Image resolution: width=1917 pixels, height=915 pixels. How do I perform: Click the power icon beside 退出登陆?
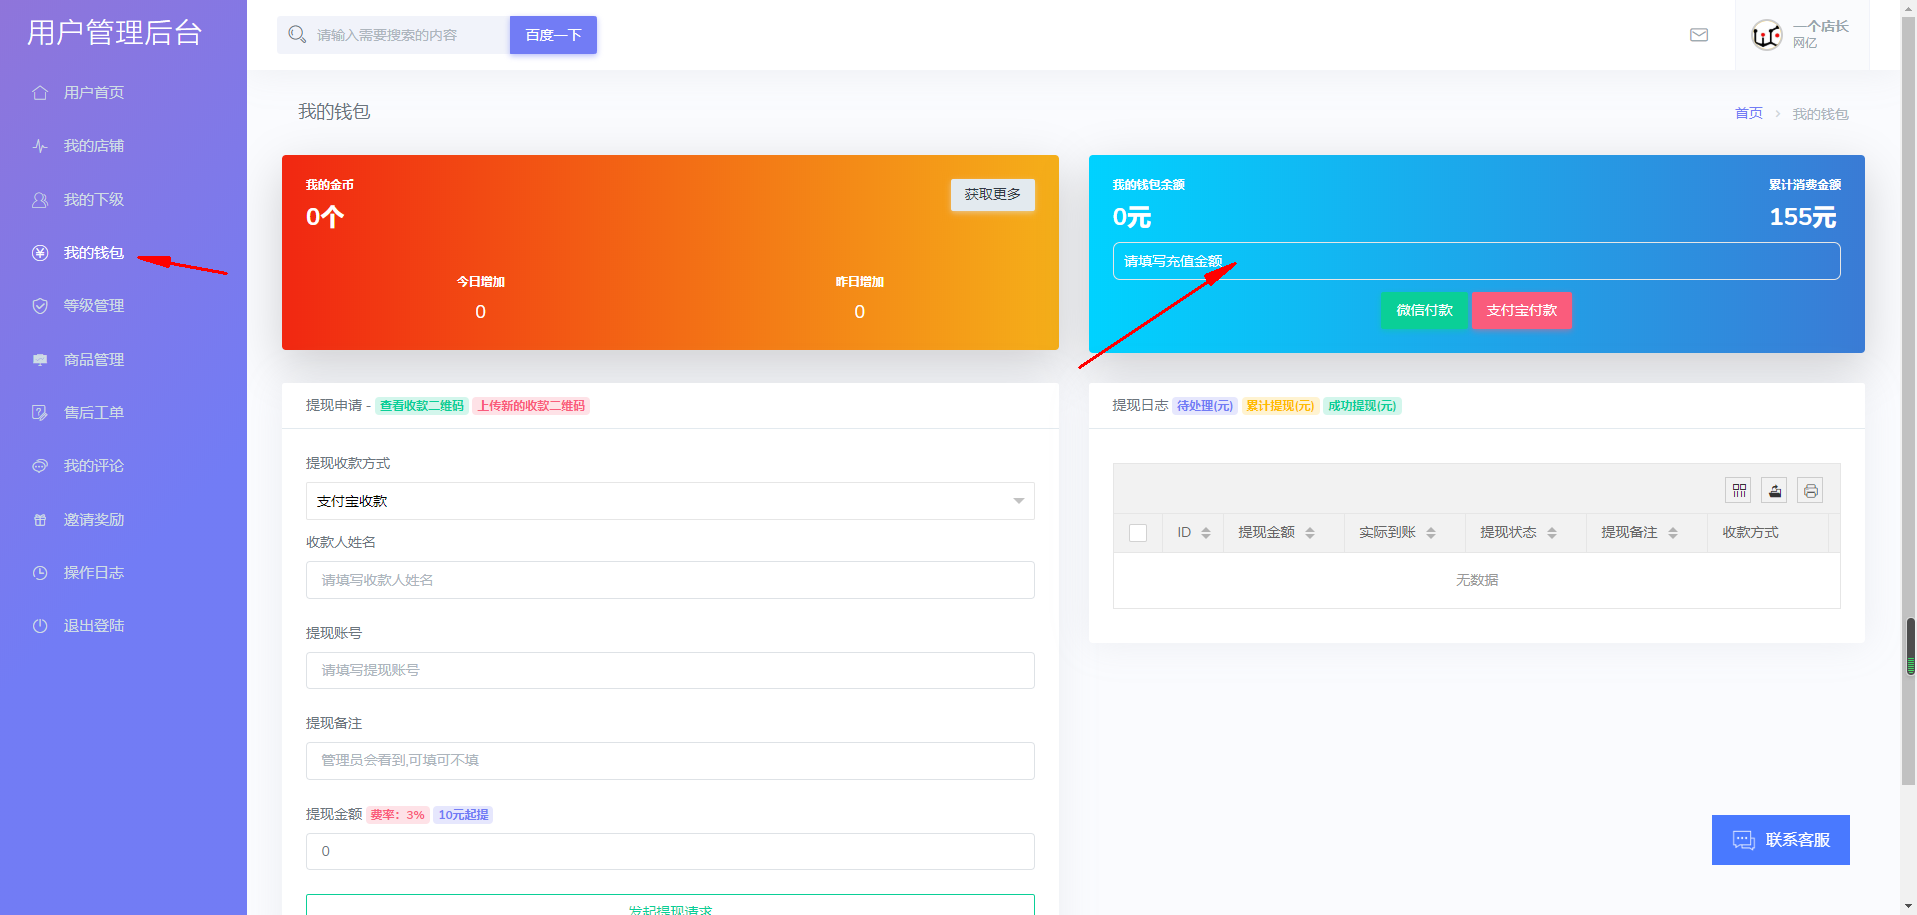coord(40,626)
